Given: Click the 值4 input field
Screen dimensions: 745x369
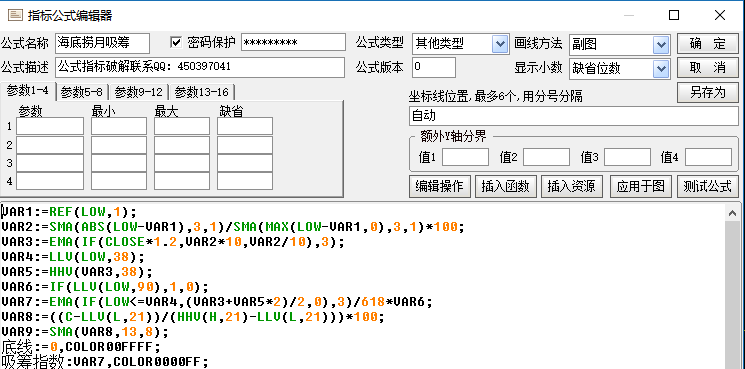Looking at the screenshot, I should pyautogui.click(x=708, y=157).
